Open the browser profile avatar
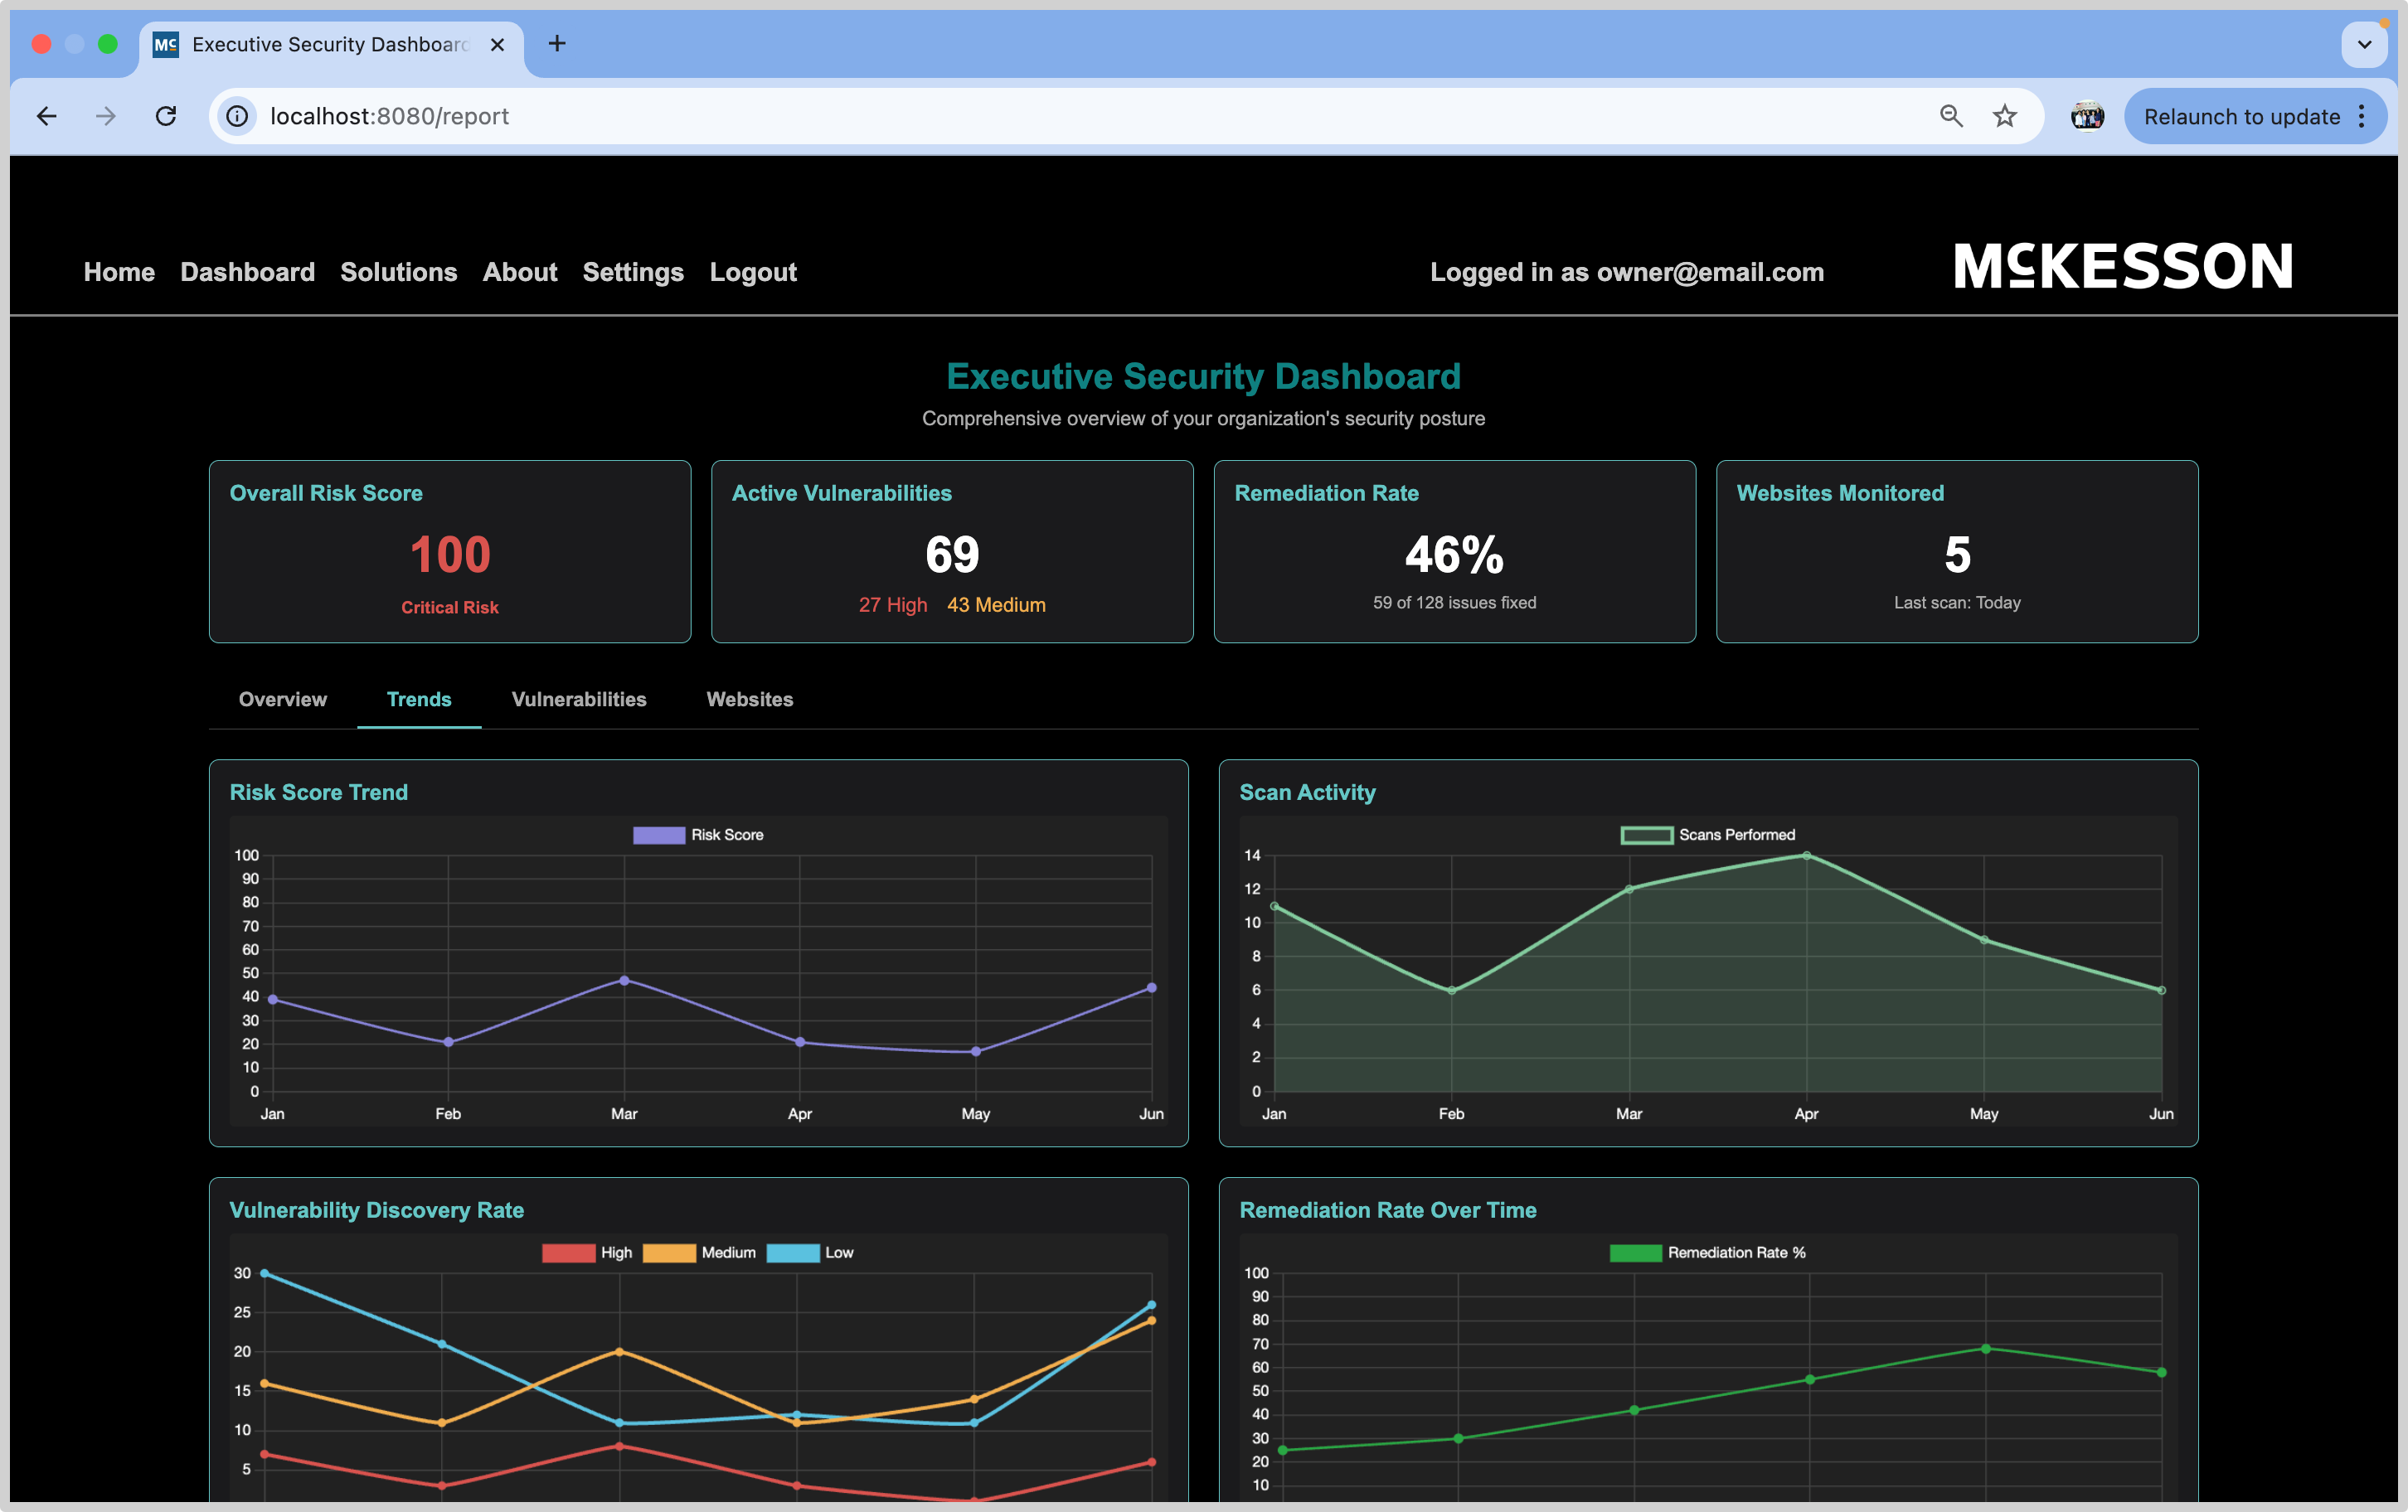This screenshot has width=2408, height=1512. (2087, 116)
